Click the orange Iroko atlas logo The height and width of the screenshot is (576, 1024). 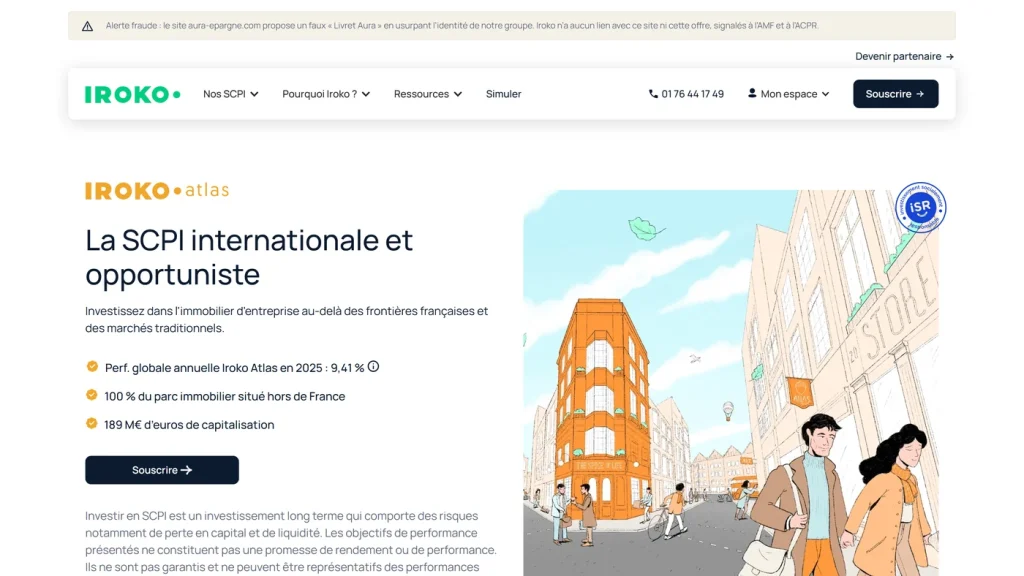pos(157,191)
